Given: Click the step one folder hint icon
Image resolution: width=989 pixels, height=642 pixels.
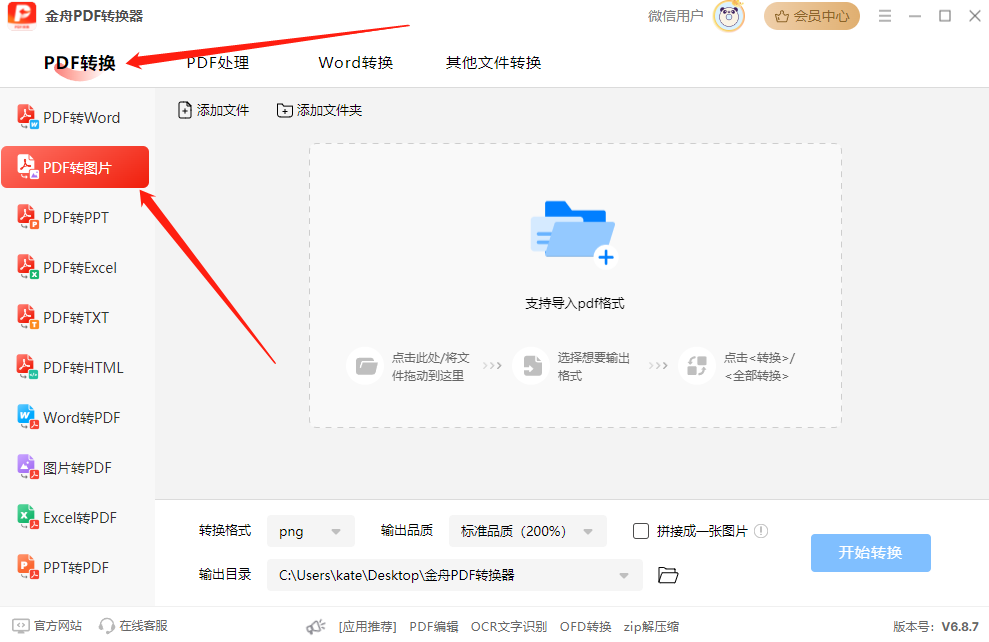Looking at the screenshot, I should (x=365, y=366).
